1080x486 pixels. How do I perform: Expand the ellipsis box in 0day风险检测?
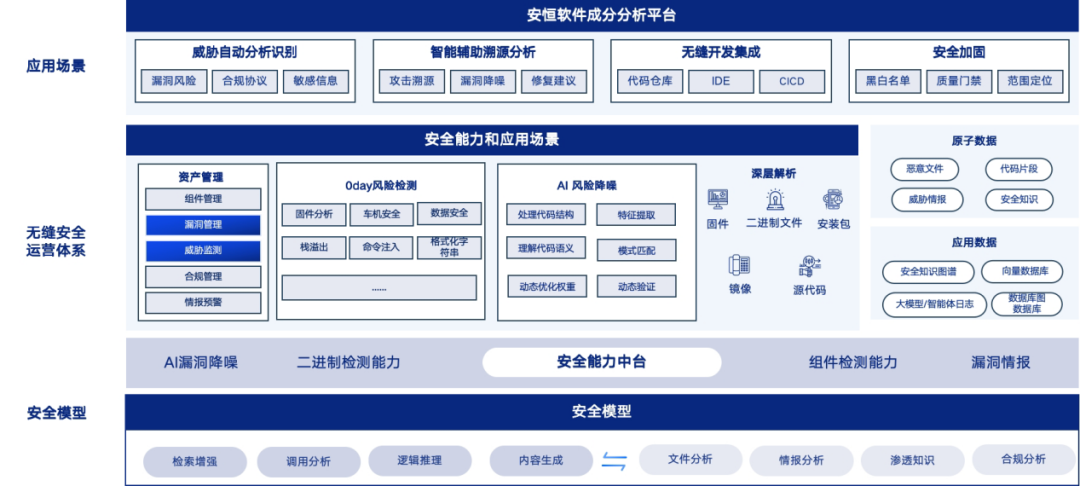click(x=379, y=288)
